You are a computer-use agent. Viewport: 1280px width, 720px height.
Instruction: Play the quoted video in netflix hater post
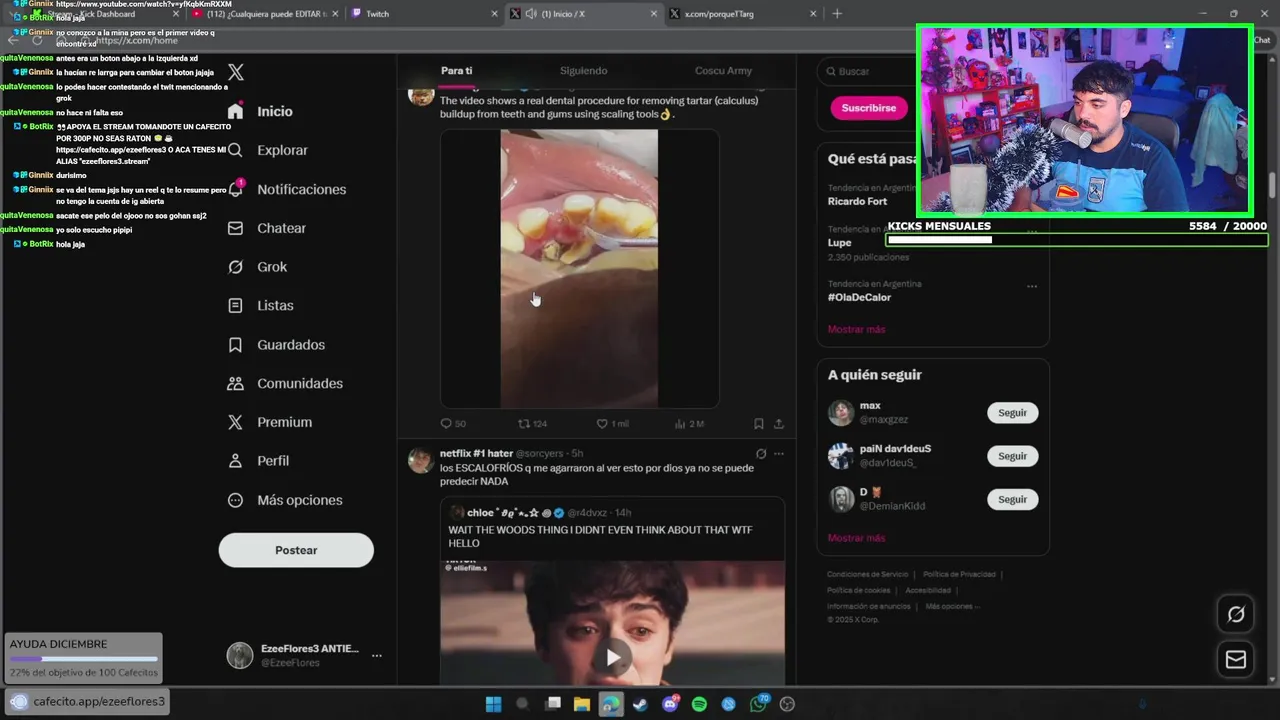point(612,657)
